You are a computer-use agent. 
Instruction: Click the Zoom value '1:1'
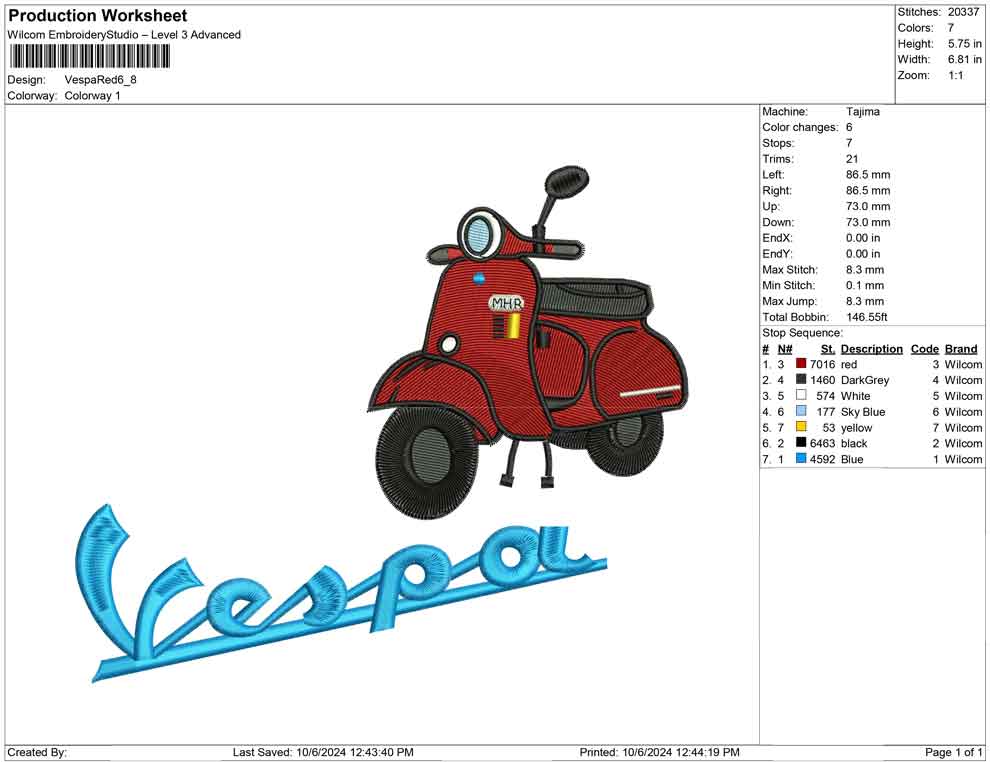[x=955, y=75]
